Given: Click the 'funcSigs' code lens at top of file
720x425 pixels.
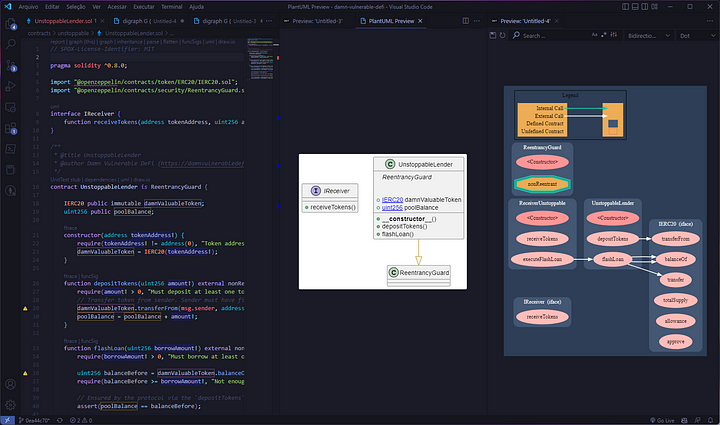Looking at the screenshot, I should [x=191, y=42].
